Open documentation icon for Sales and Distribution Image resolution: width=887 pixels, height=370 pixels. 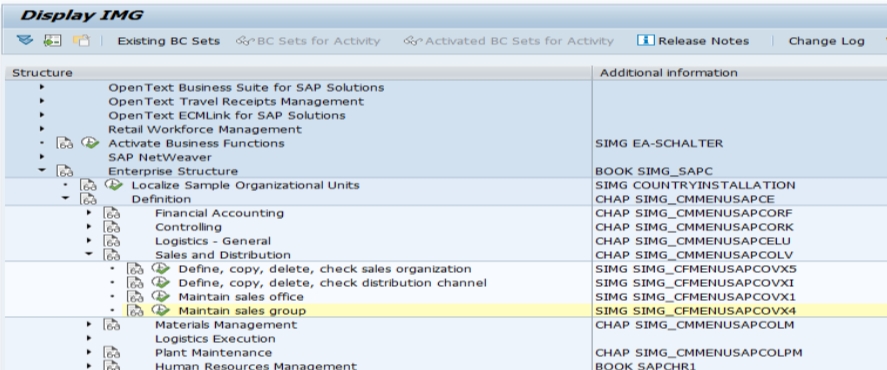[x=112, y=255]
